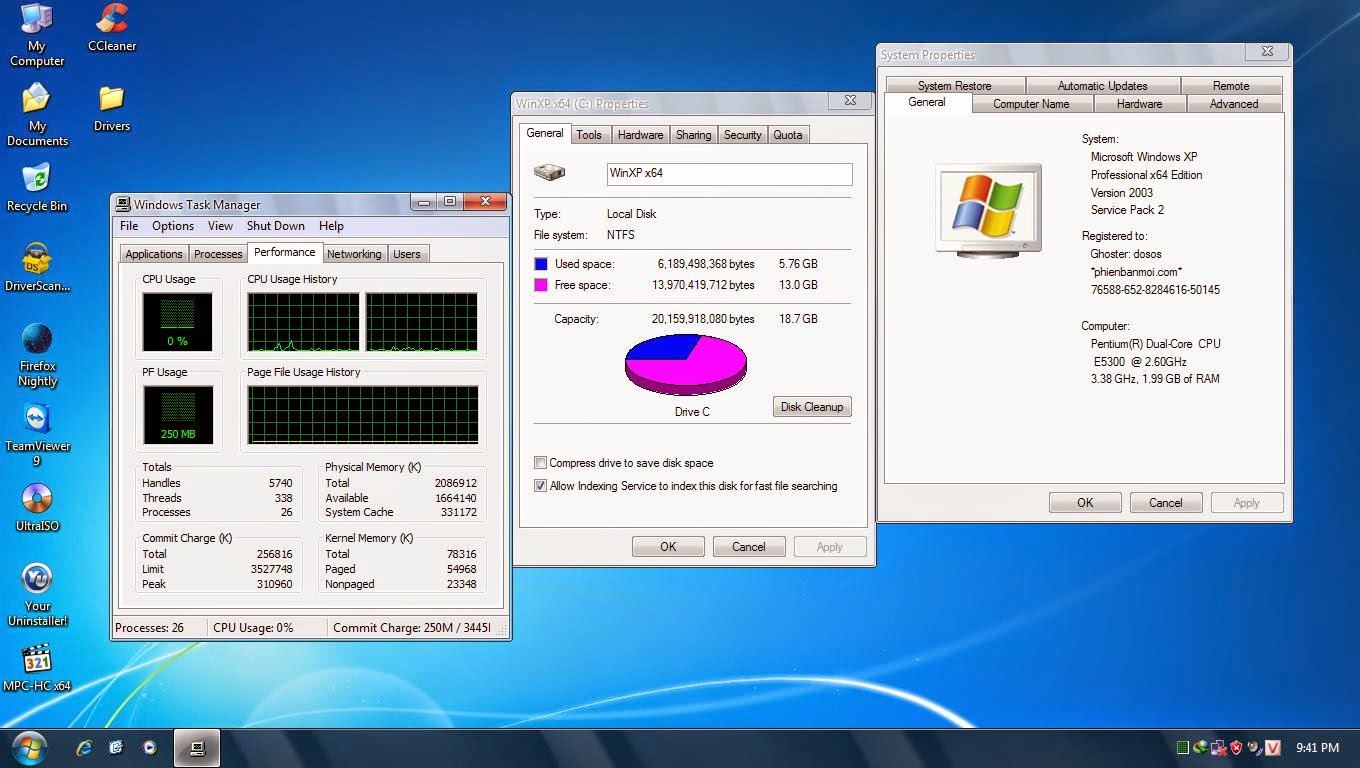Open the Quota tab
1360x768 pixels.
pyautogui.click(x=788, y=135)
